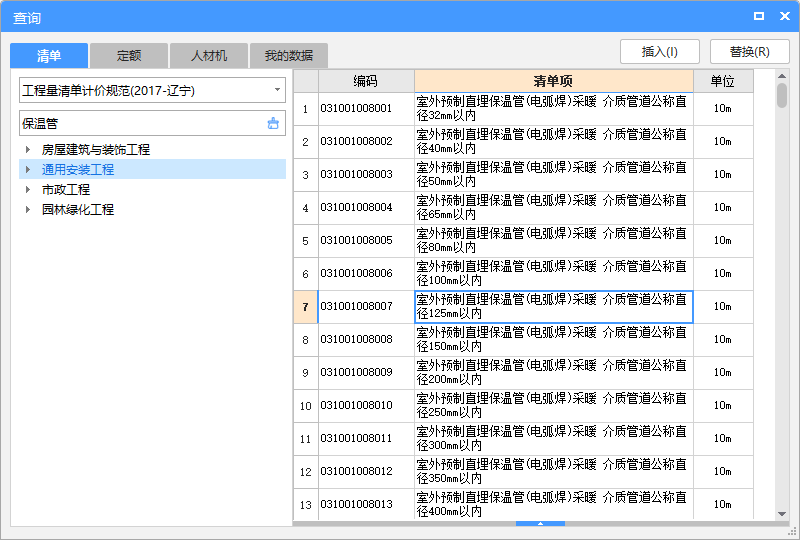800x540 pixels.
Task: Select the 径200mm以内 item description
Action: [x=554, y=373]
